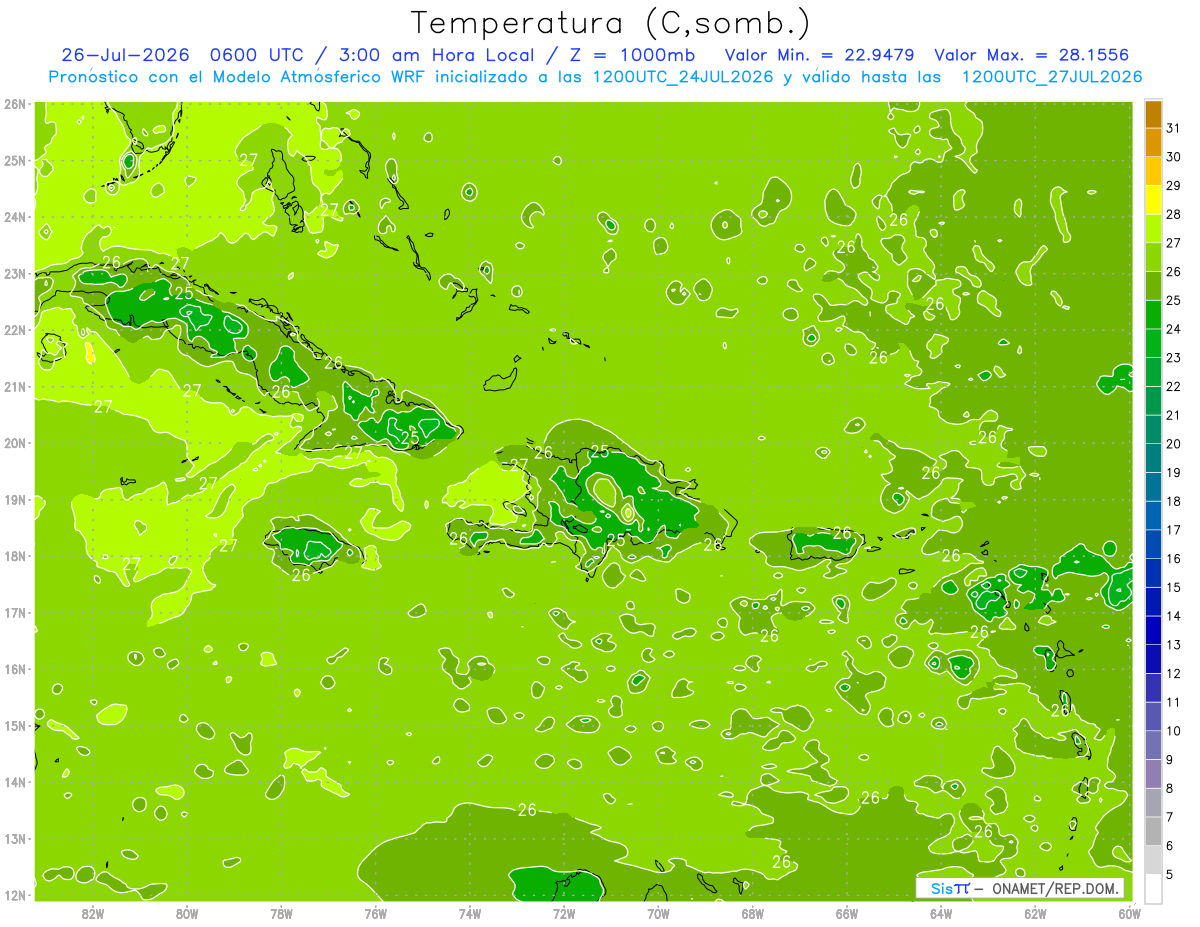The height and width of the screenshot is (927, 1200).
Task: Click the '24N' latitude label
Action: pos(15,217)
